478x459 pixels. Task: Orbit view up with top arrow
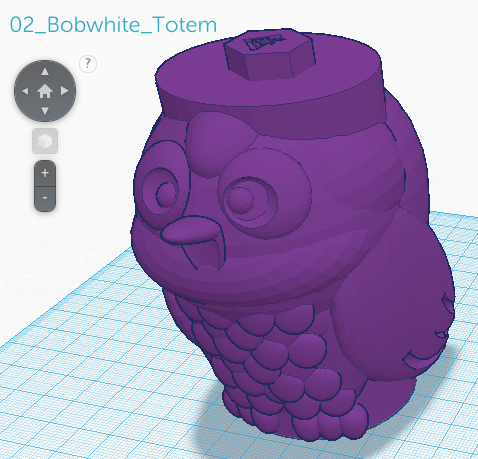(x=45, y=71)
